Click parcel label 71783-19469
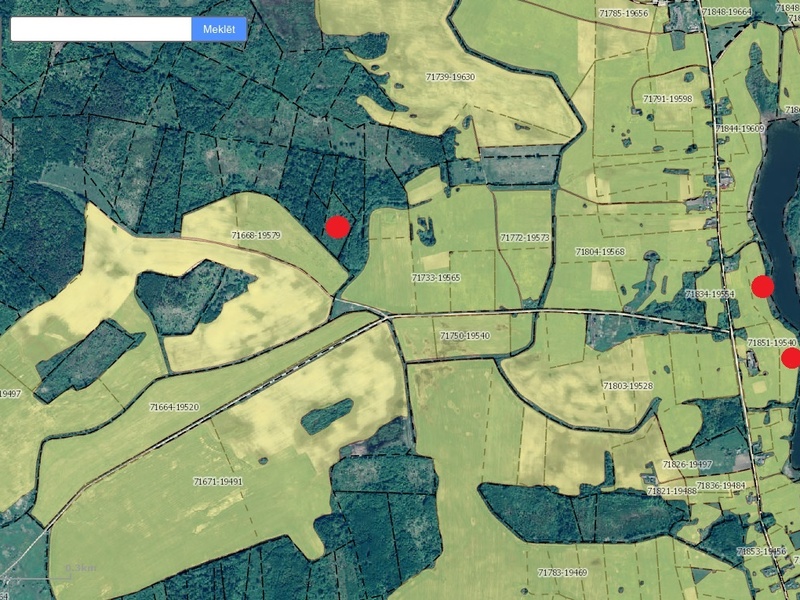 pyautogui.click(x=562, y=572)
